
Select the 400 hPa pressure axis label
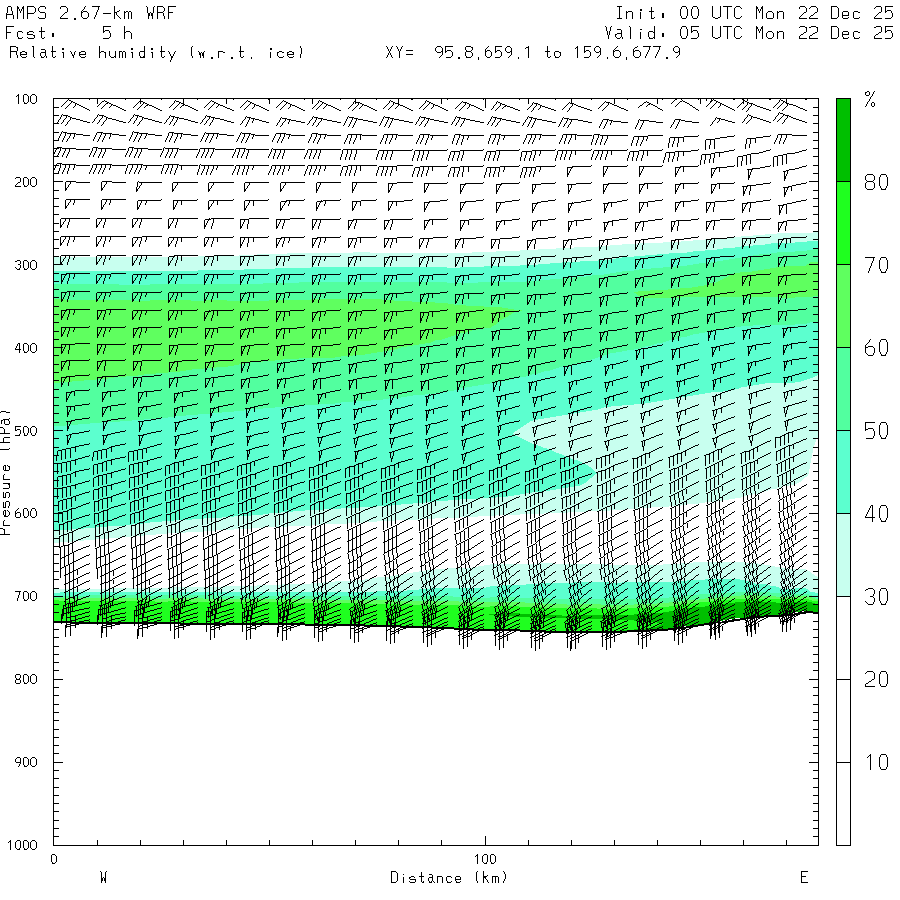[x=26, y=348]
